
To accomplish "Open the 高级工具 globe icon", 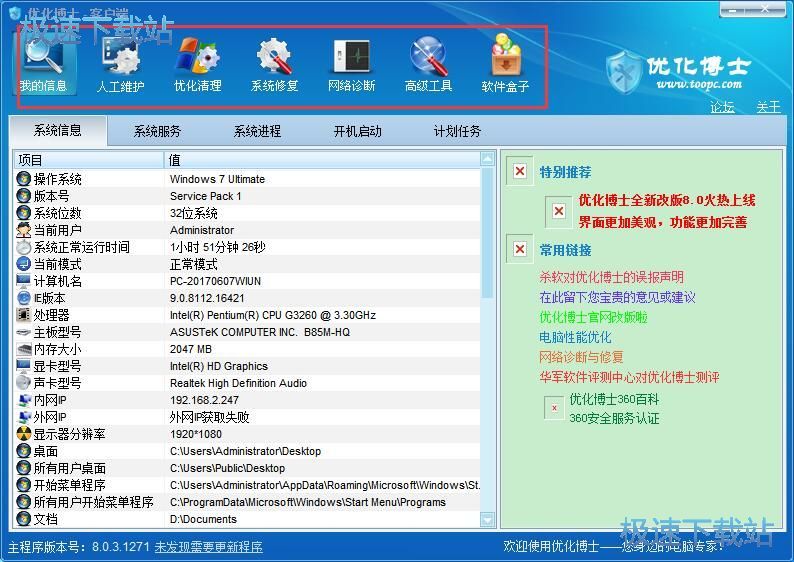I will tap(428, 56).
